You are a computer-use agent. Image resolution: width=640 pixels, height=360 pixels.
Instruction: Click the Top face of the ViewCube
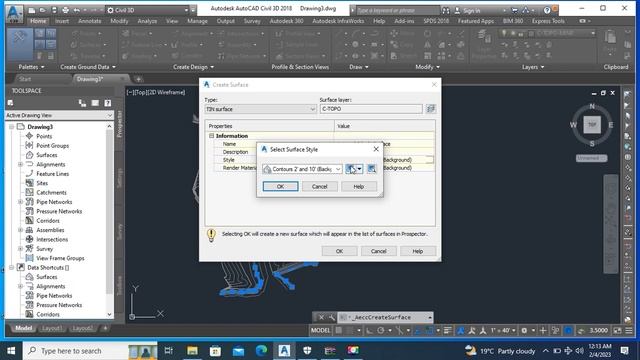[x=592, y=124]
